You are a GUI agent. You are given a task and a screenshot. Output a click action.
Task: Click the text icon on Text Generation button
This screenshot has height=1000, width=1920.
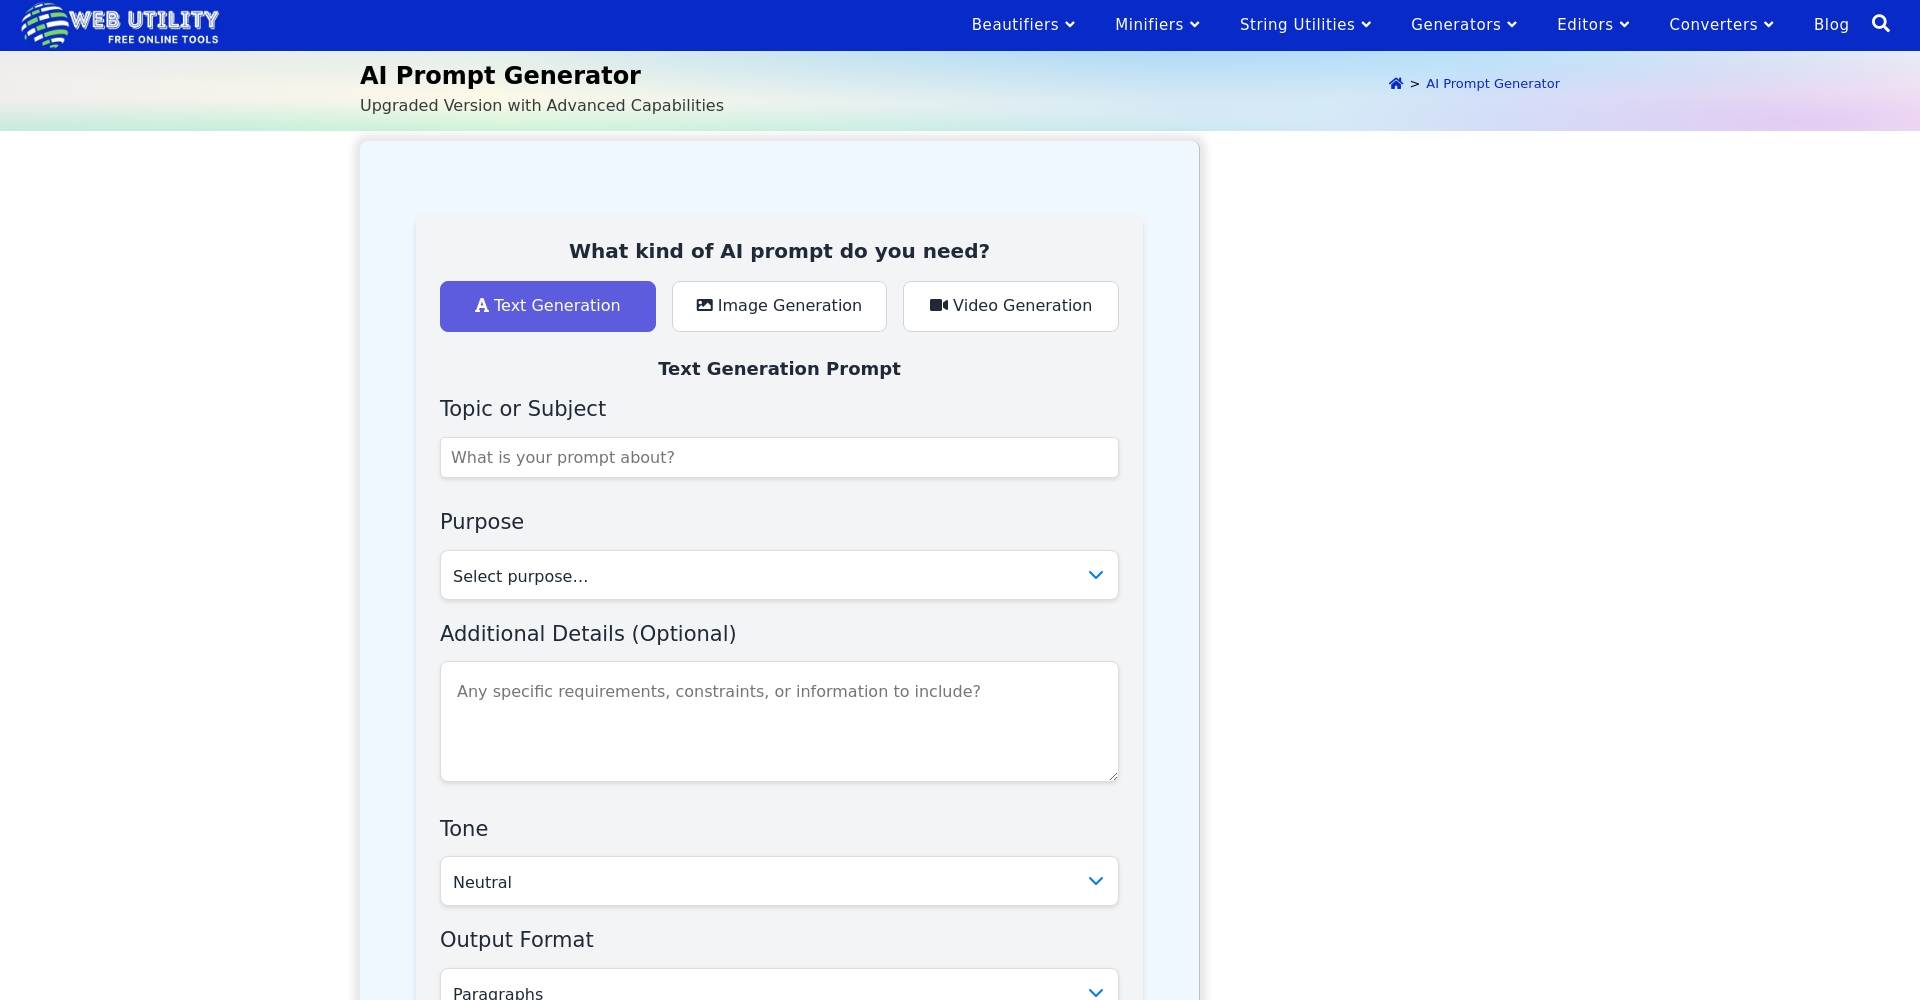tap(482, 306)
